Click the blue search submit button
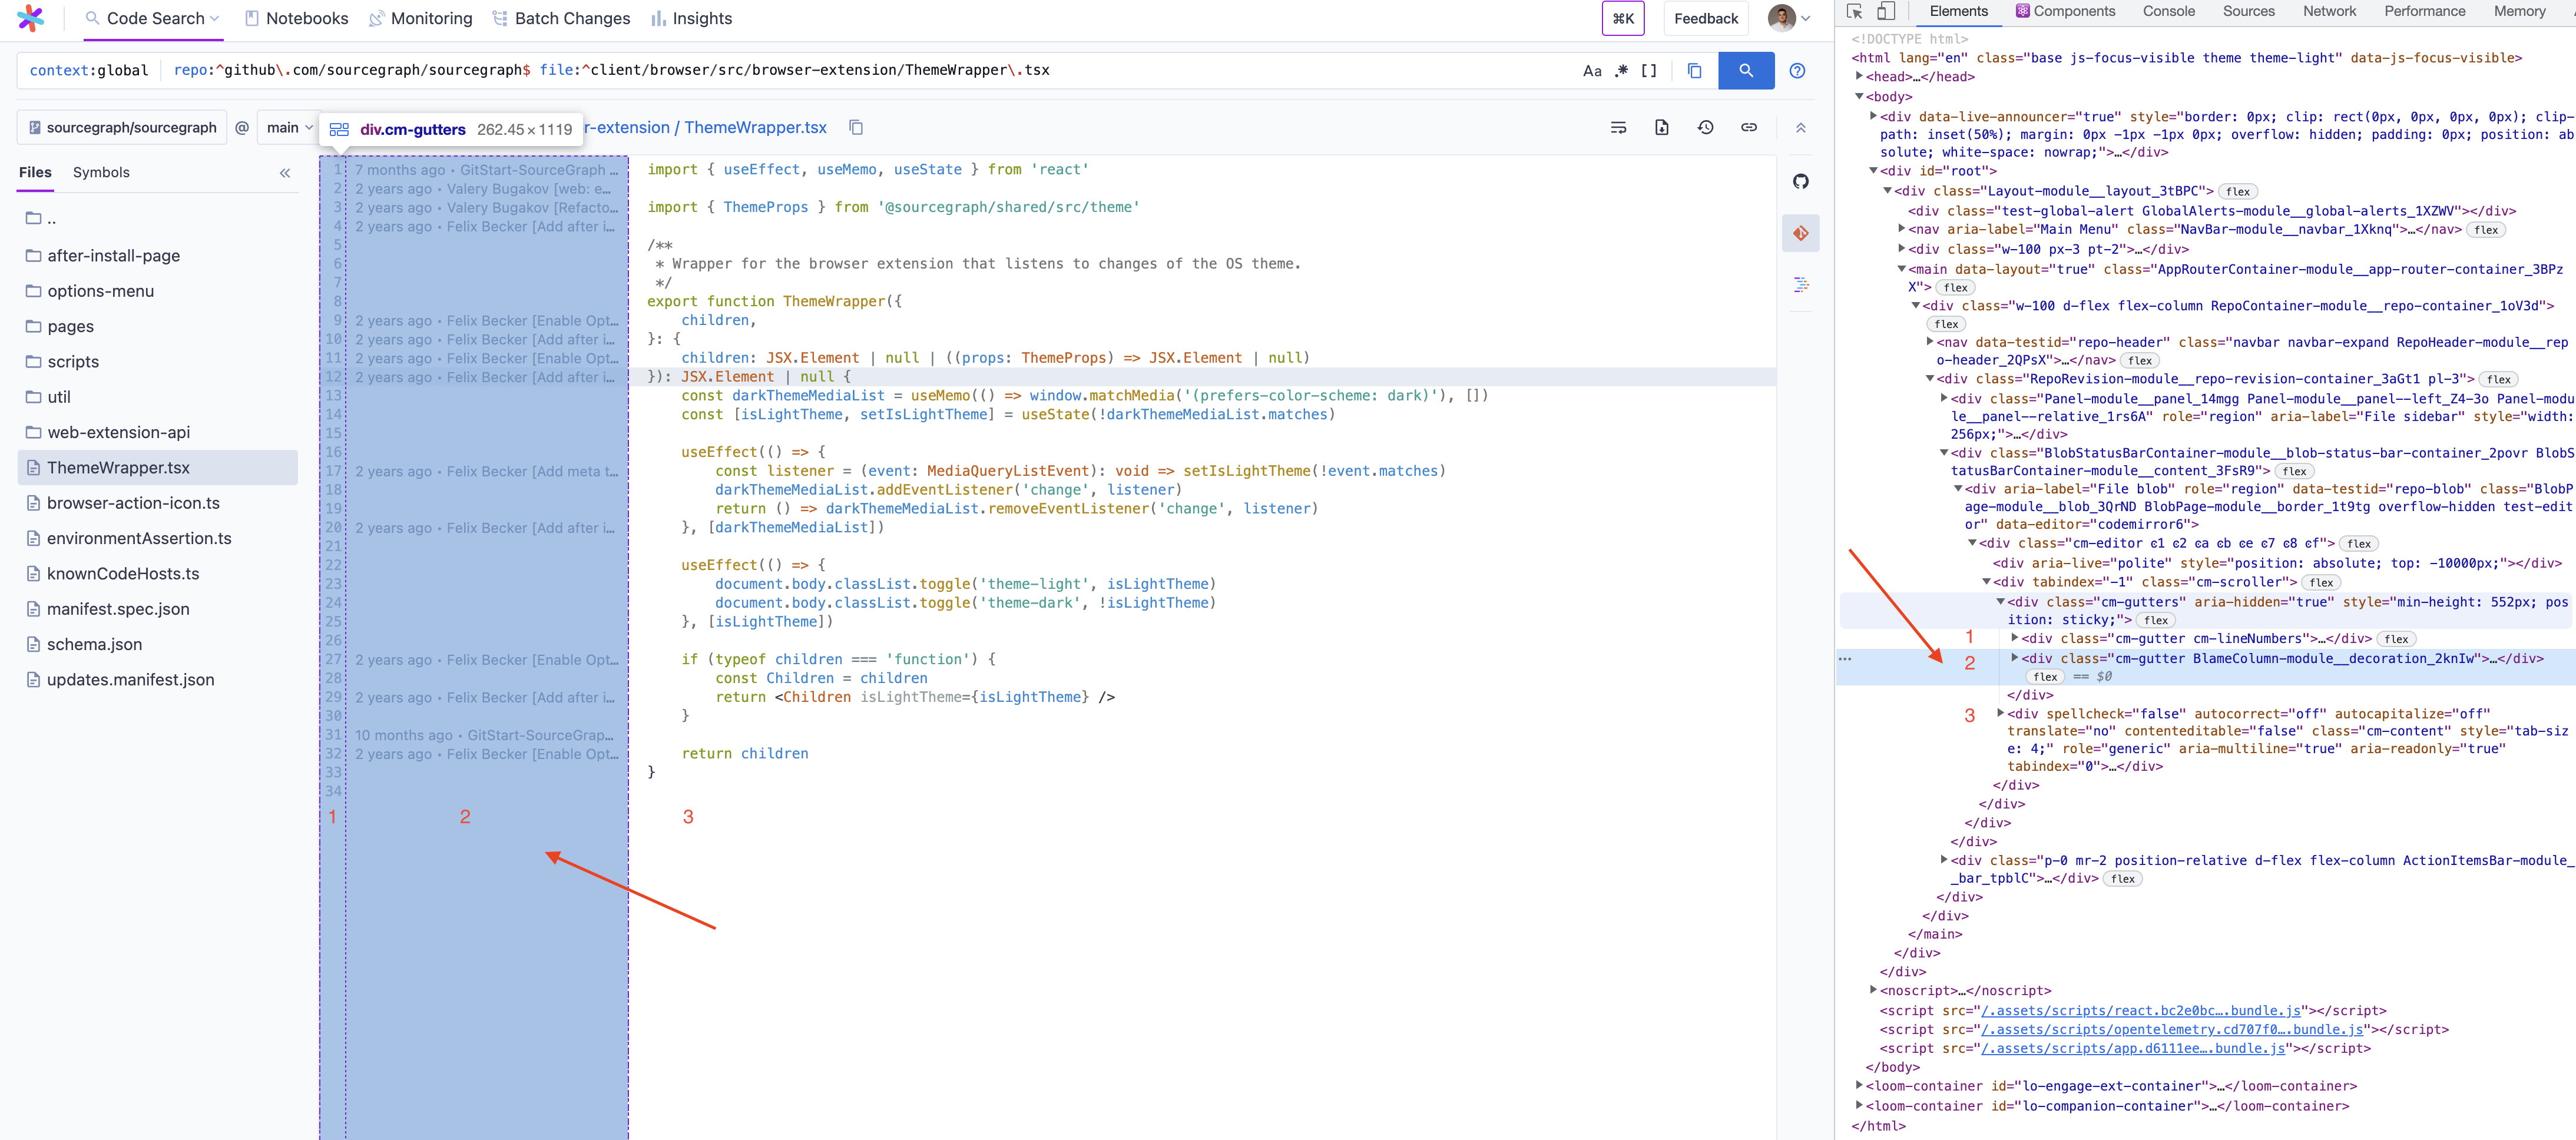This screenshot has width=2576, height=1140. (1745, 70)
